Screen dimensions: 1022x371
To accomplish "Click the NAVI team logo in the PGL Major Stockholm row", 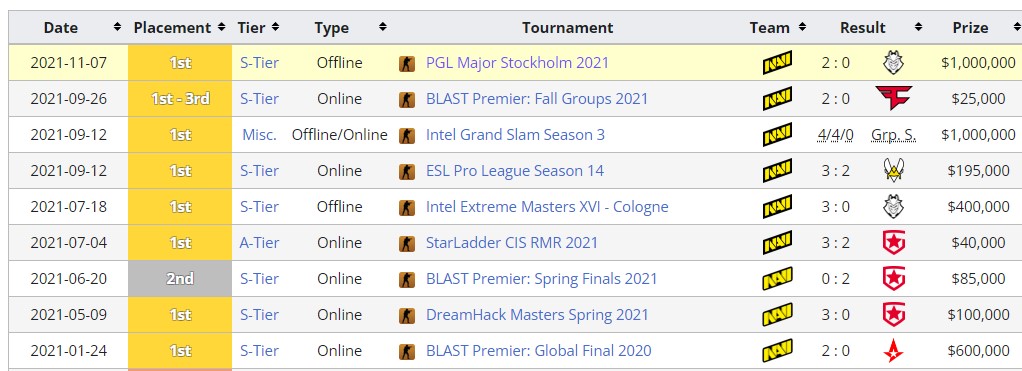I will [778, 63].
